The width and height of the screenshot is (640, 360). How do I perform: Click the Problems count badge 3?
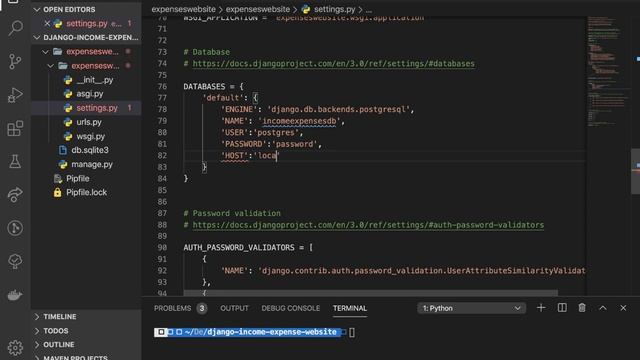tap(202, 308)
